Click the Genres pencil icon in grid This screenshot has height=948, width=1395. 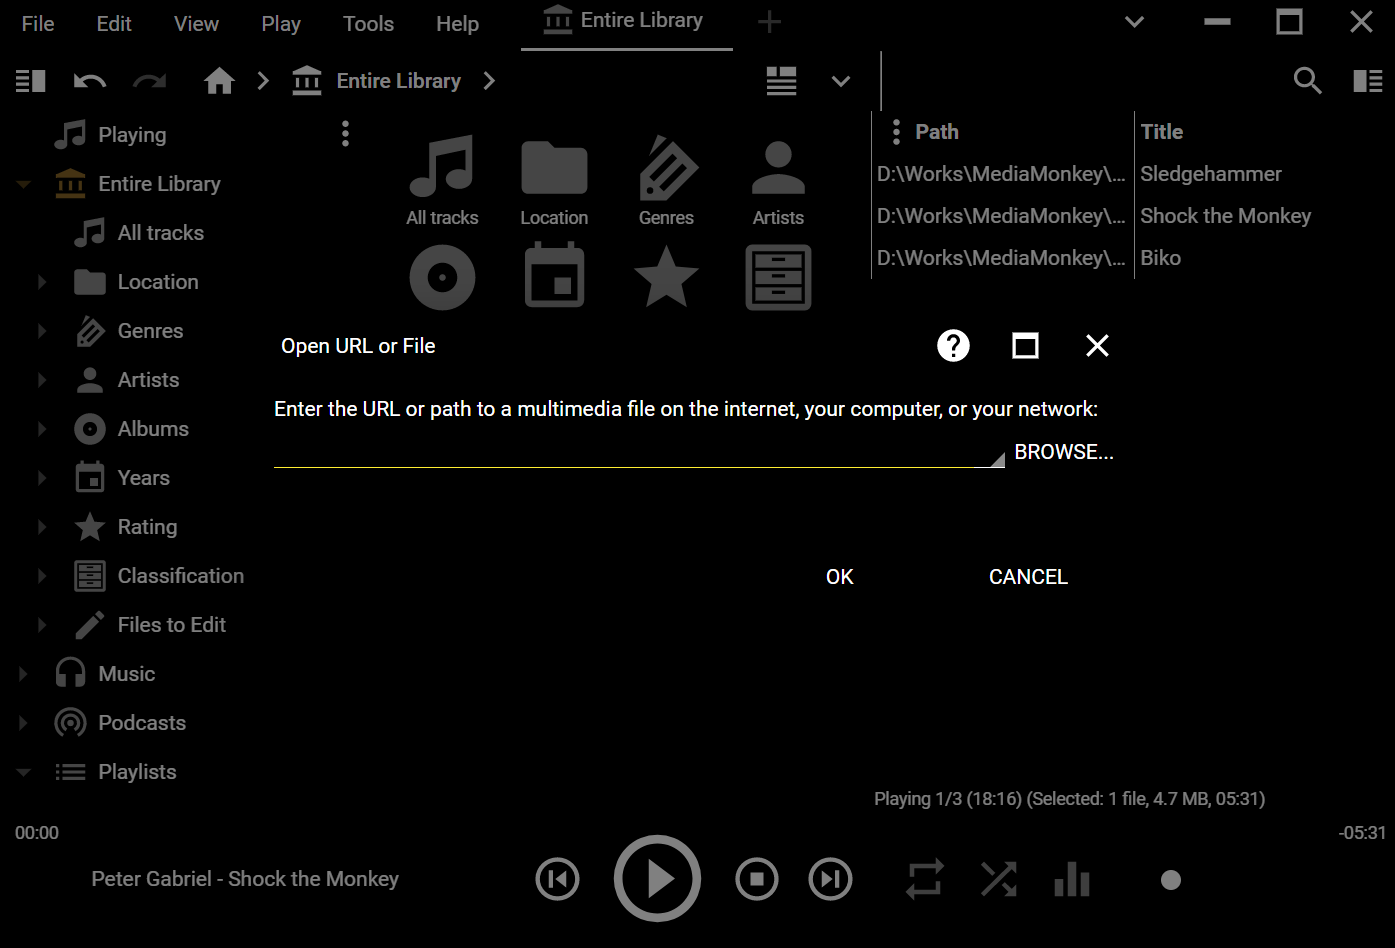(666, 170)
